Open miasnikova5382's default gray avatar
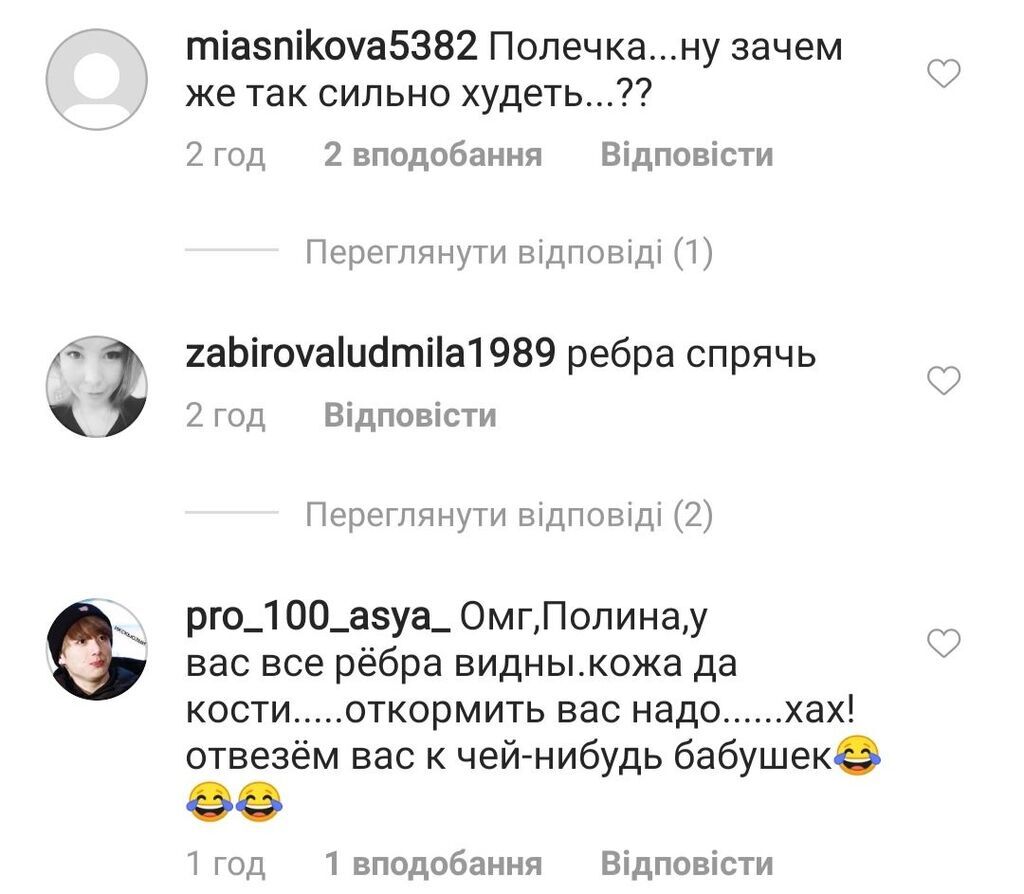The height and width of the screenshot is (894, 1024). tap(97, 79)
